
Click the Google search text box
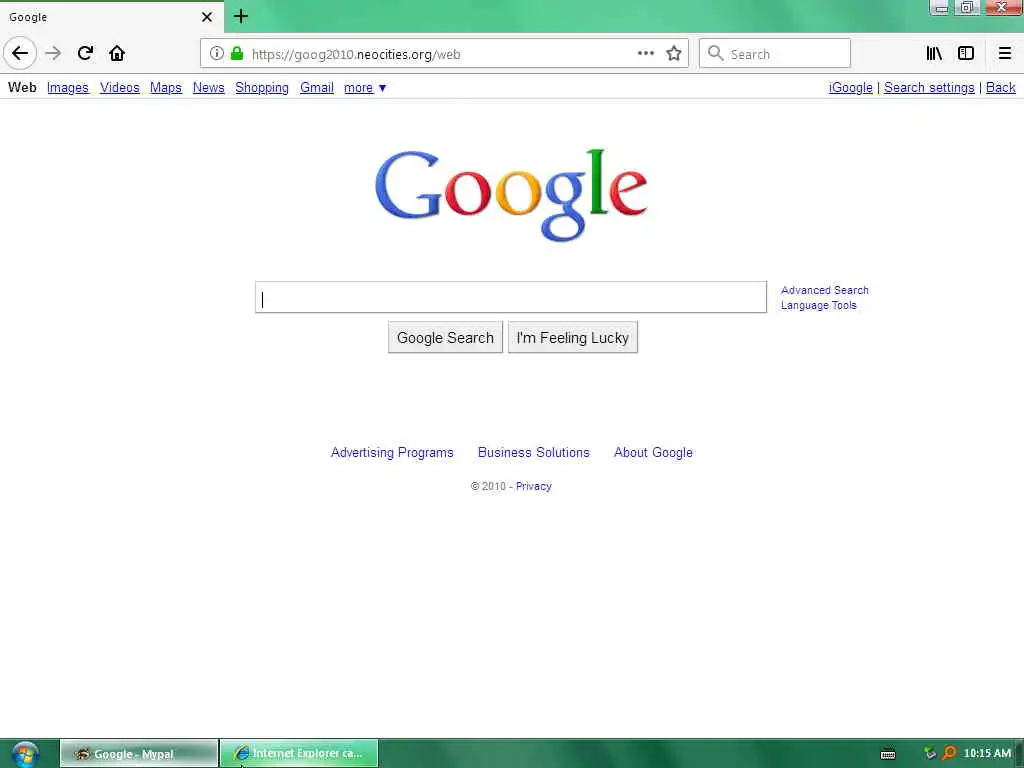click(x=511, y=297)
